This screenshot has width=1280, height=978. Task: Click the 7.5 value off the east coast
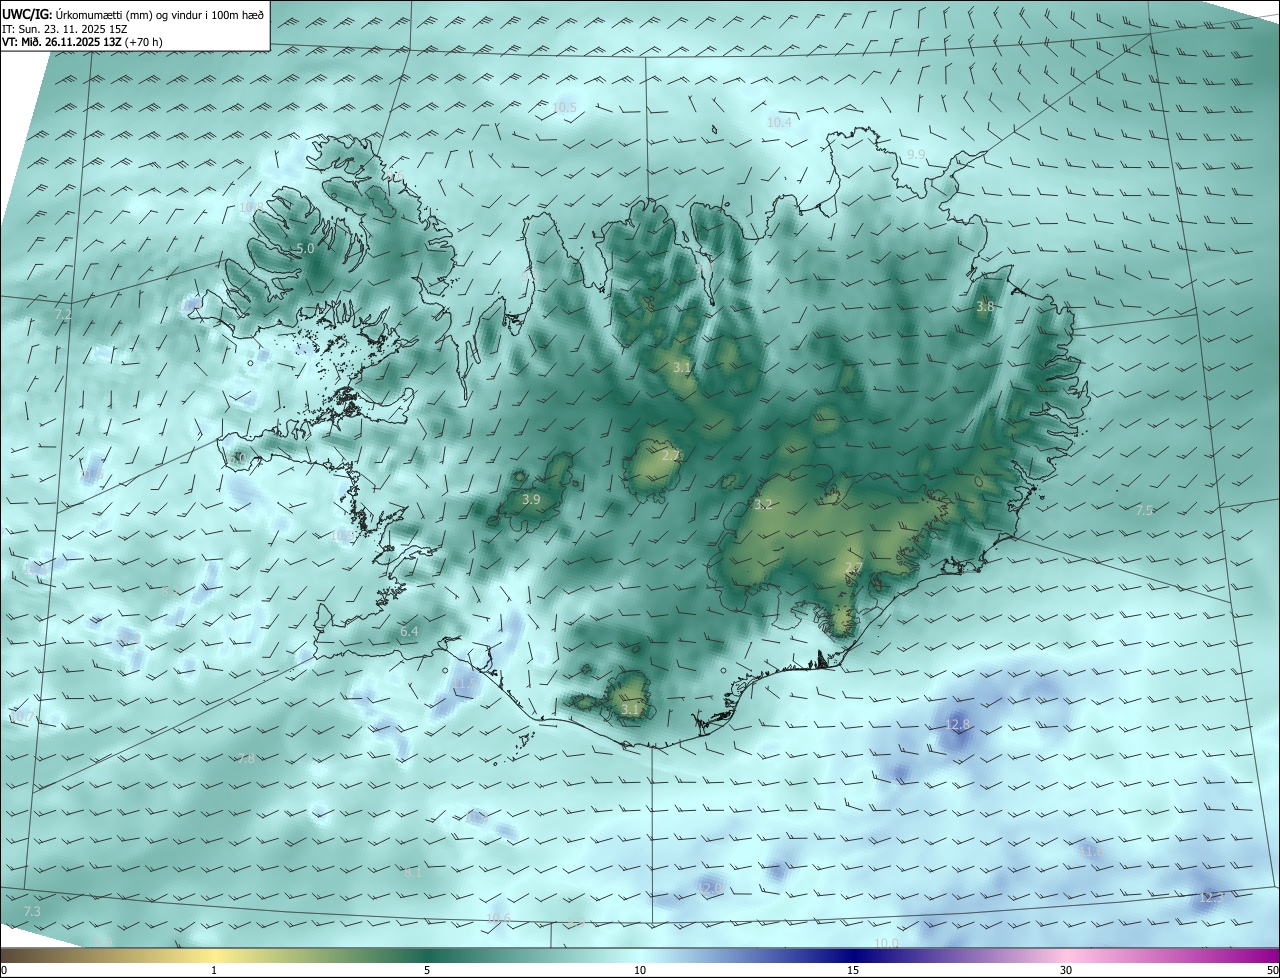coord(1145,510)
